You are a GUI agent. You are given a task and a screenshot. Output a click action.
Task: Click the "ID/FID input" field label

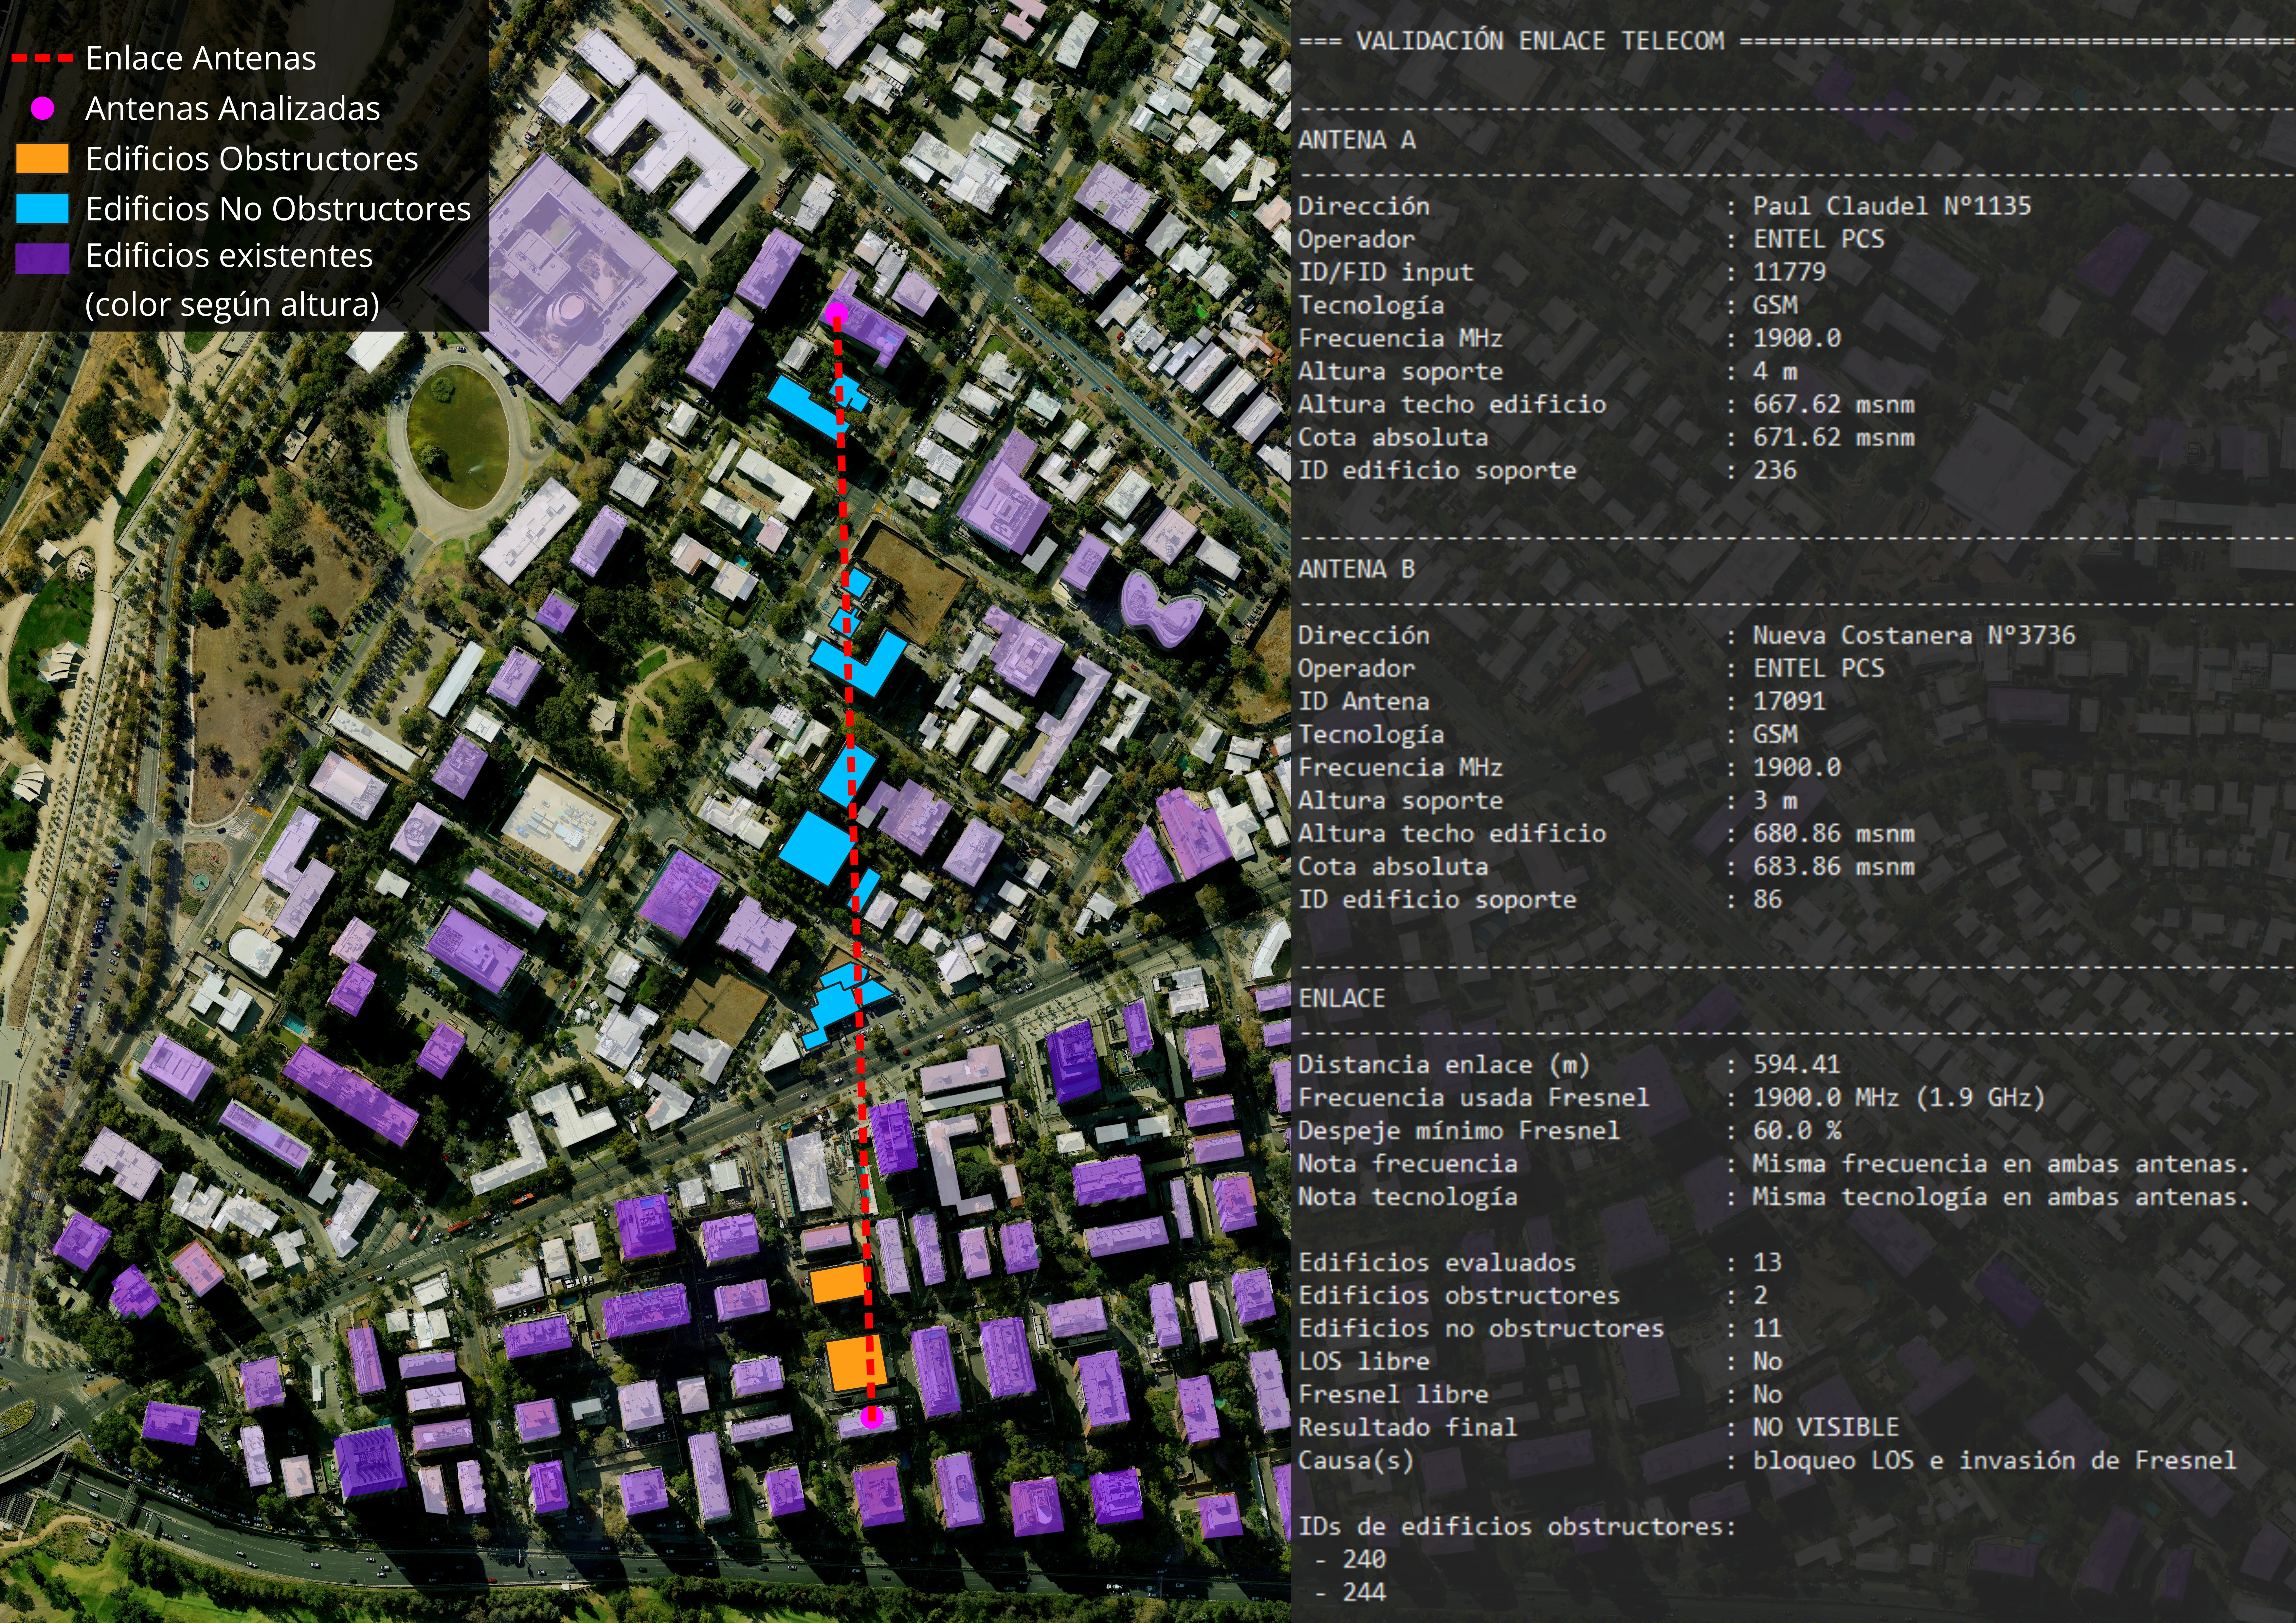[1386, 272]
